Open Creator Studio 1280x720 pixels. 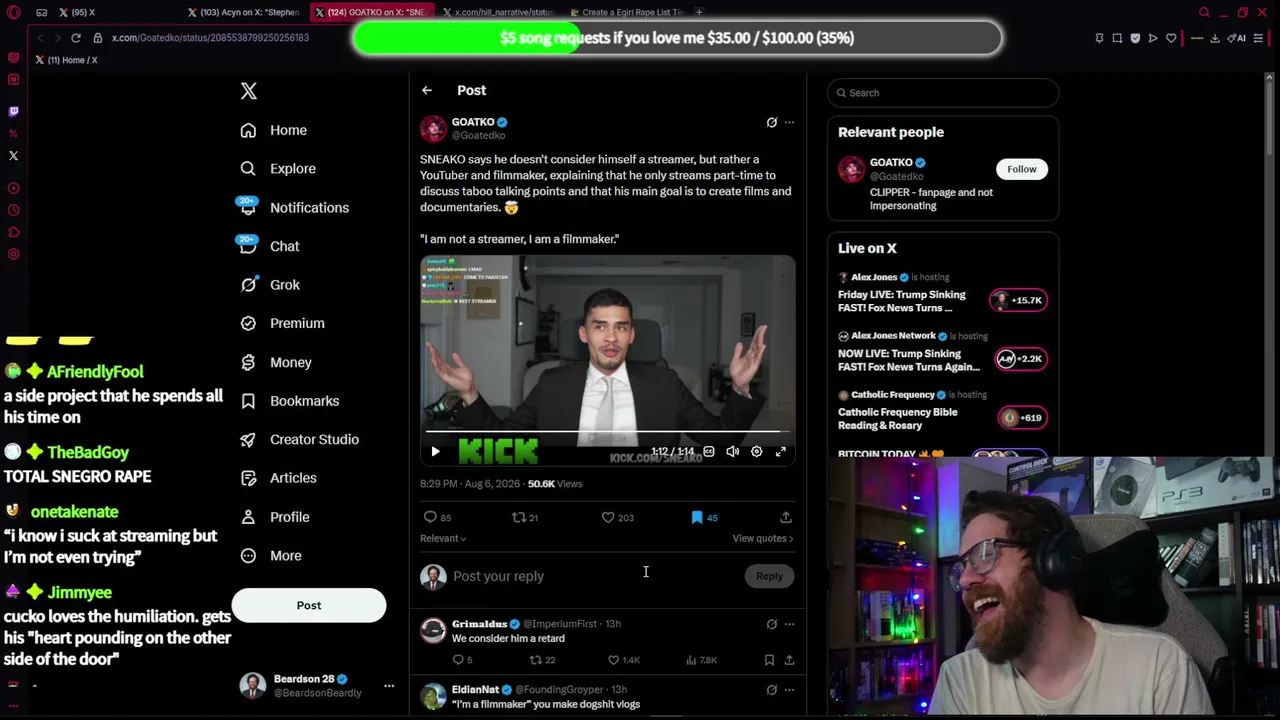coord(300,440)
